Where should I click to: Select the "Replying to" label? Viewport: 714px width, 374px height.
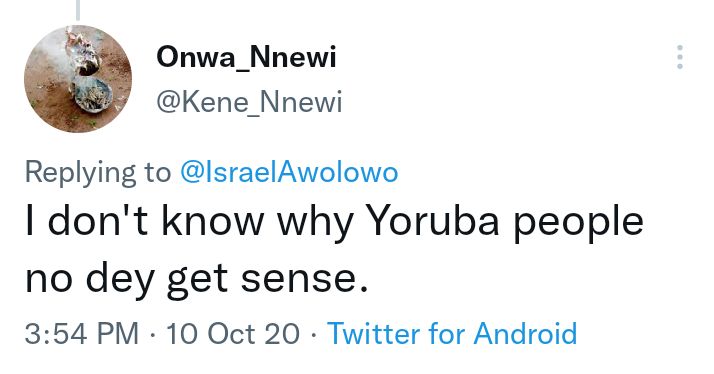pos(98,173)
